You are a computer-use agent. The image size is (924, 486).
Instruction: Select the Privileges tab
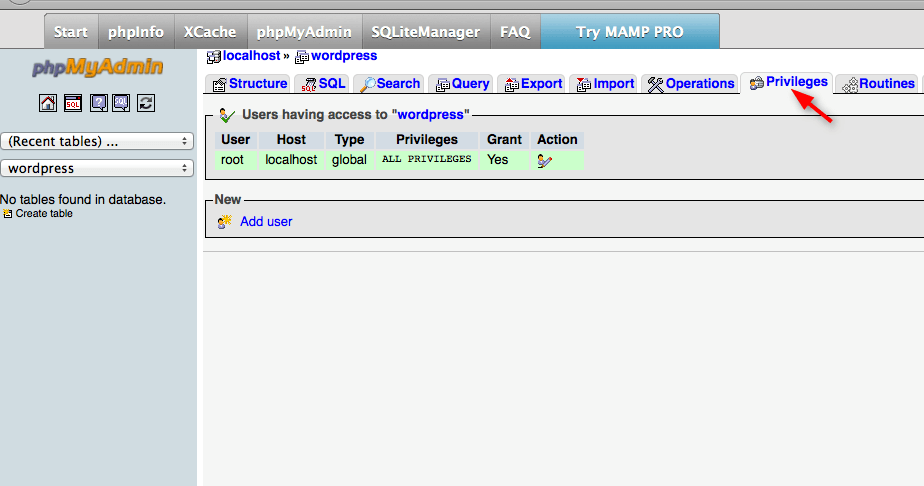click(x=787, y=82)
